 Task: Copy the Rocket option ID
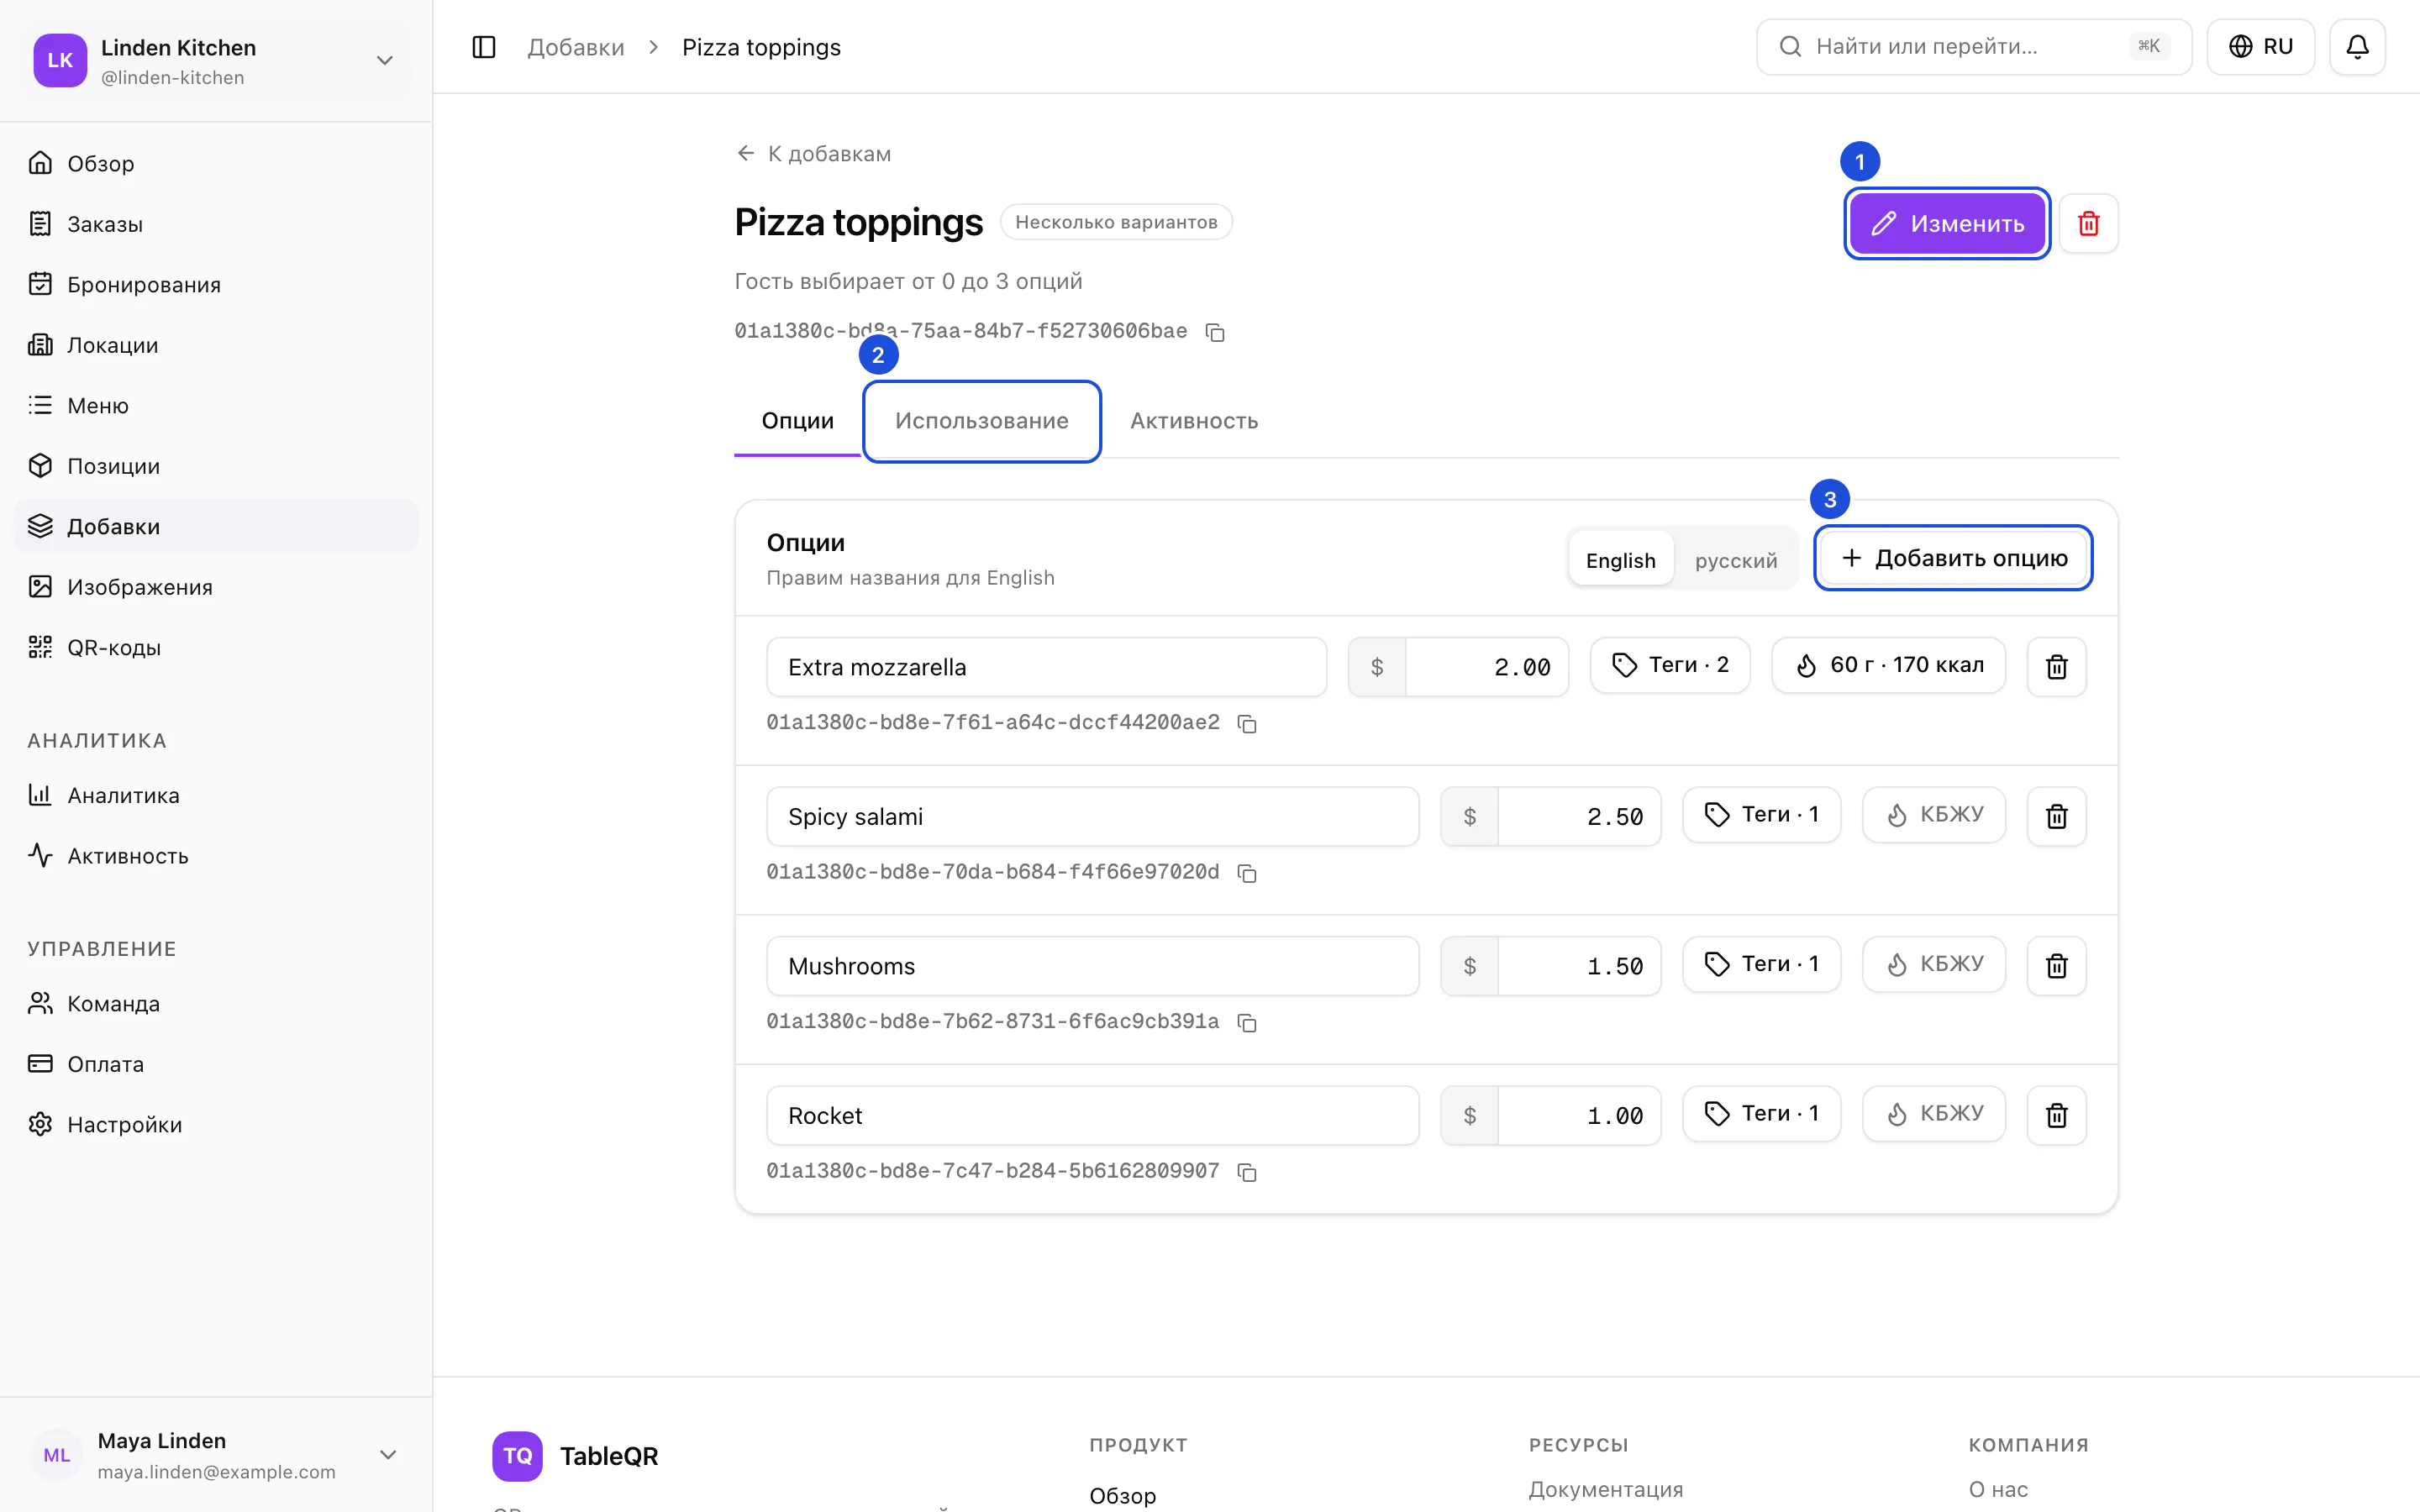[1247, 1172]
